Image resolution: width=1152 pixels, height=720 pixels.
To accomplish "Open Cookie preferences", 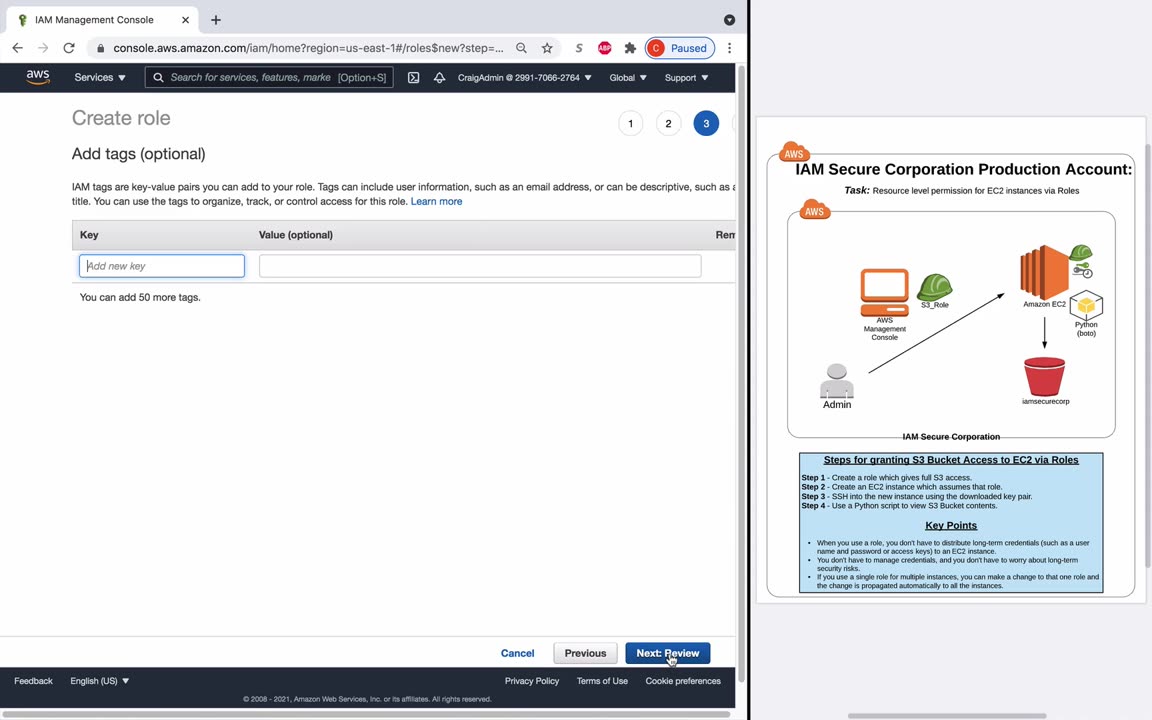I will [683, 681].
